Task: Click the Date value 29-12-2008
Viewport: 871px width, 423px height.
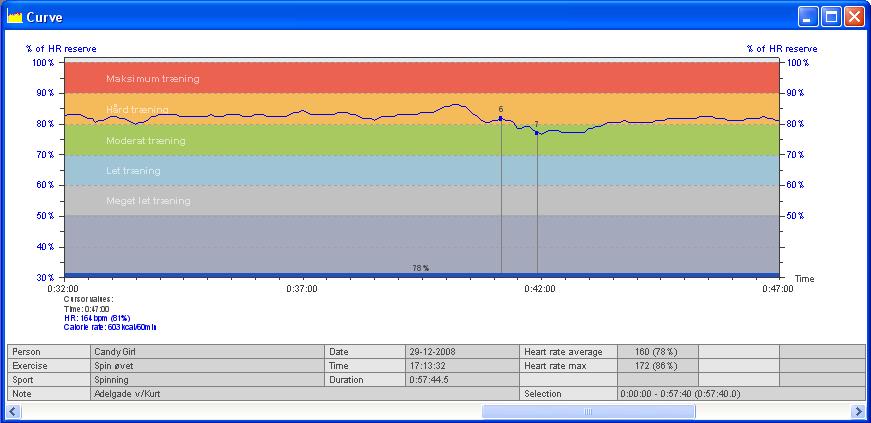Action: tap(462, 352)
